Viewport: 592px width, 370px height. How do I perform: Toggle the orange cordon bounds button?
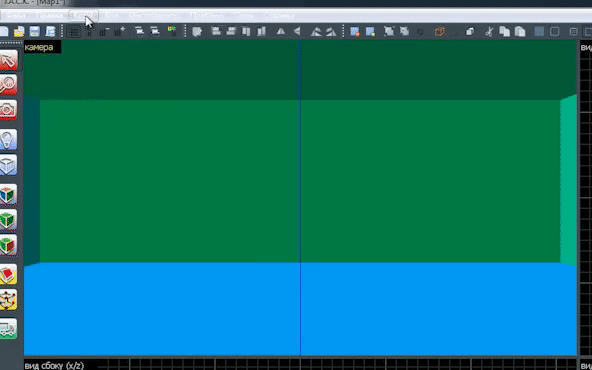point(439,31)
